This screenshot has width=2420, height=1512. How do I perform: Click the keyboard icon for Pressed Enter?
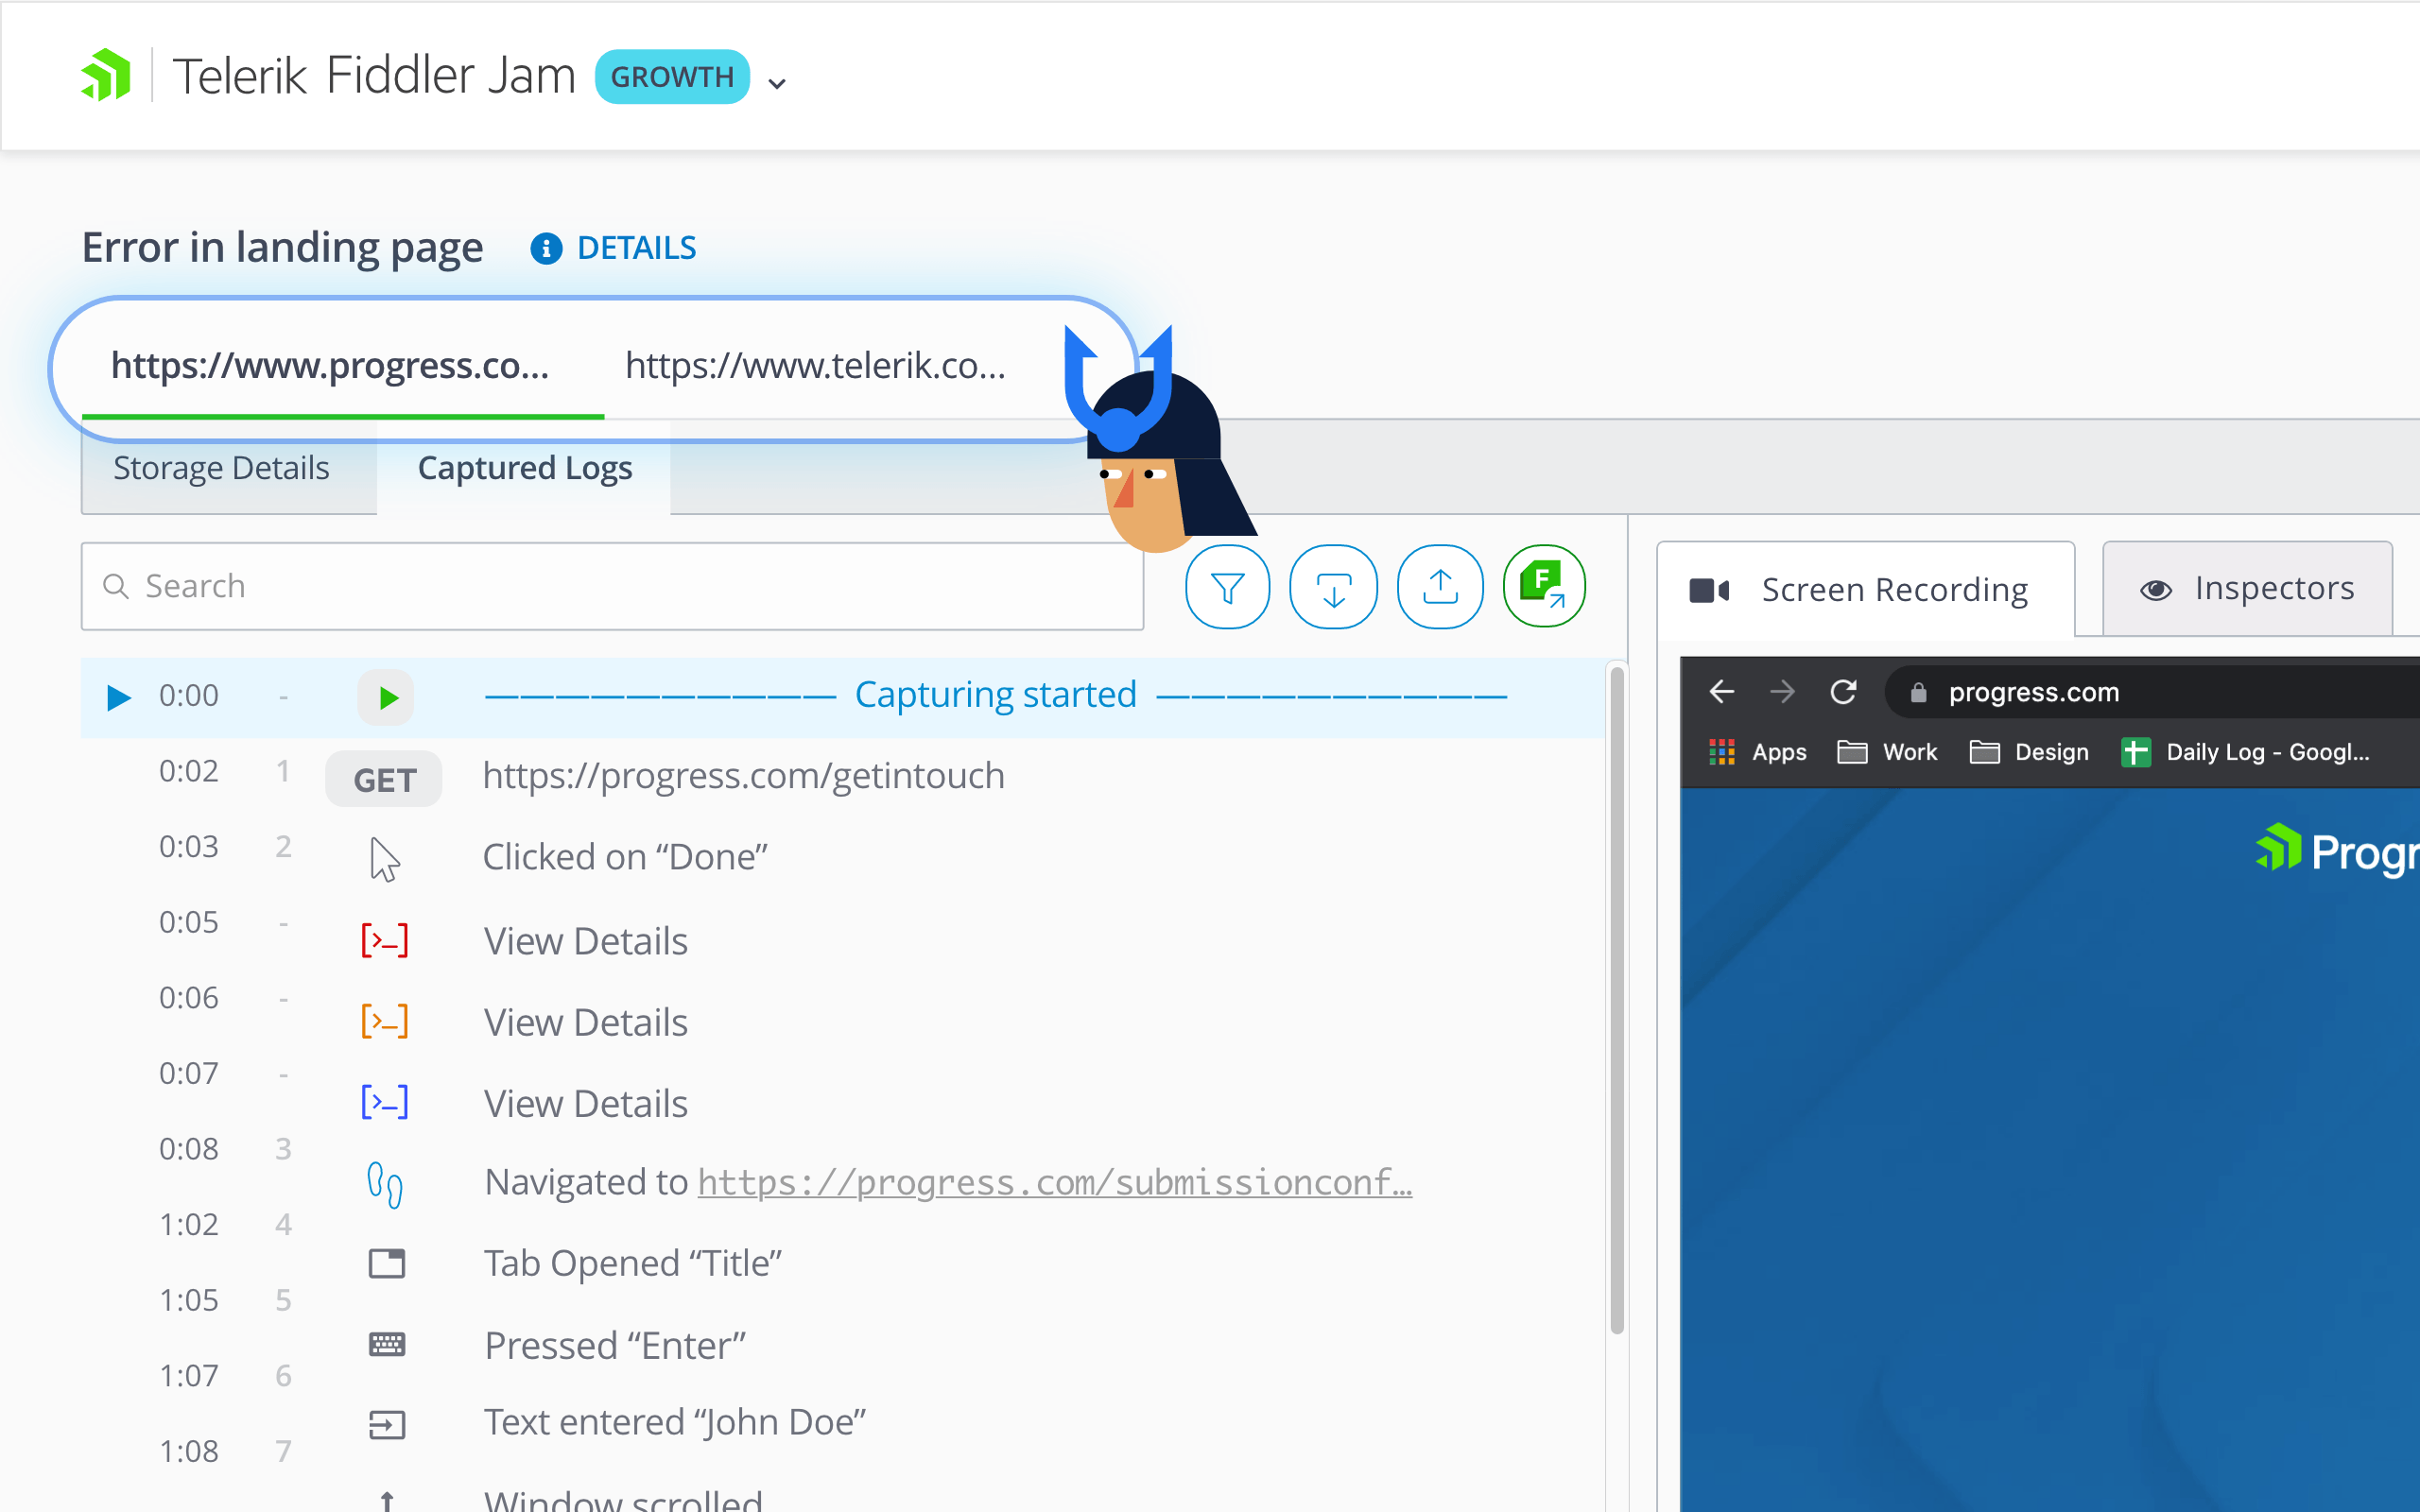pyautogui.click(x=386, y=1345)
